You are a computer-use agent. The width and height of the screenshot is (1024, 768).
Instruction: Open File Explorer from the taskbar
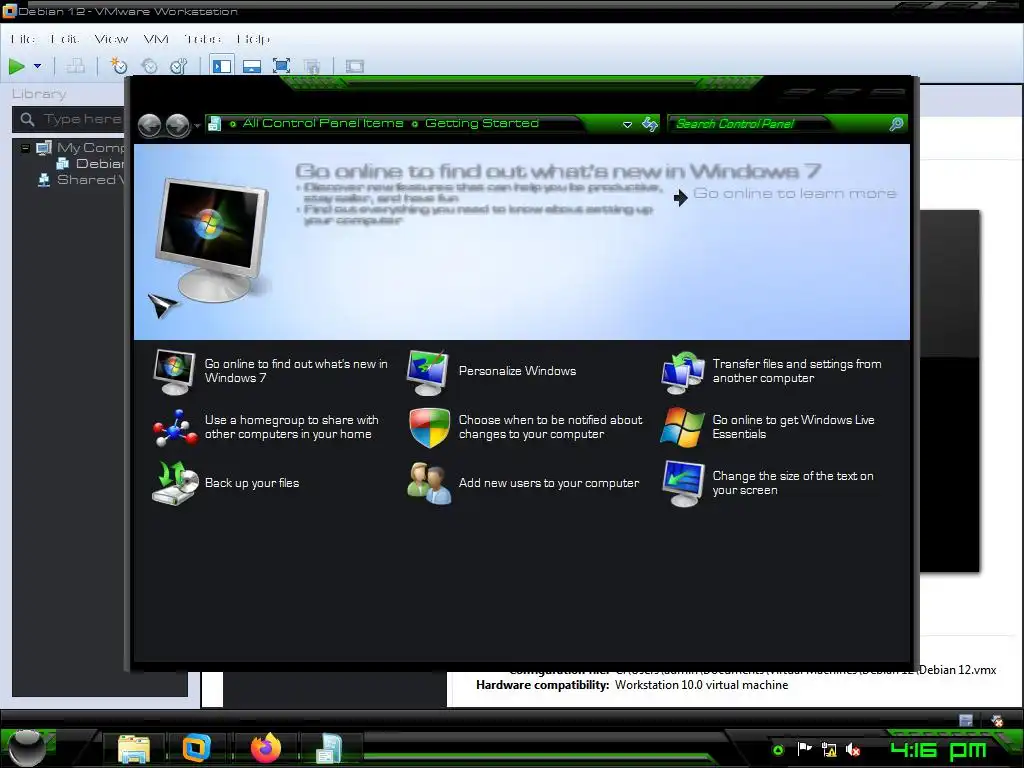[x=134, y=748]
